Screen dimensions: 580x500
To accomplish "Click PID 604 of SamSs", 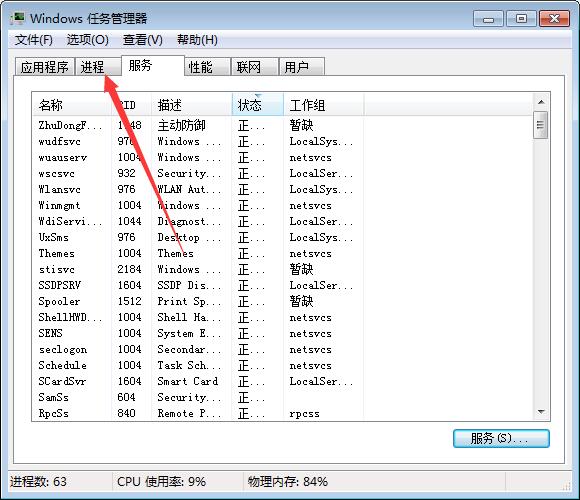I will tap(126, 397).
